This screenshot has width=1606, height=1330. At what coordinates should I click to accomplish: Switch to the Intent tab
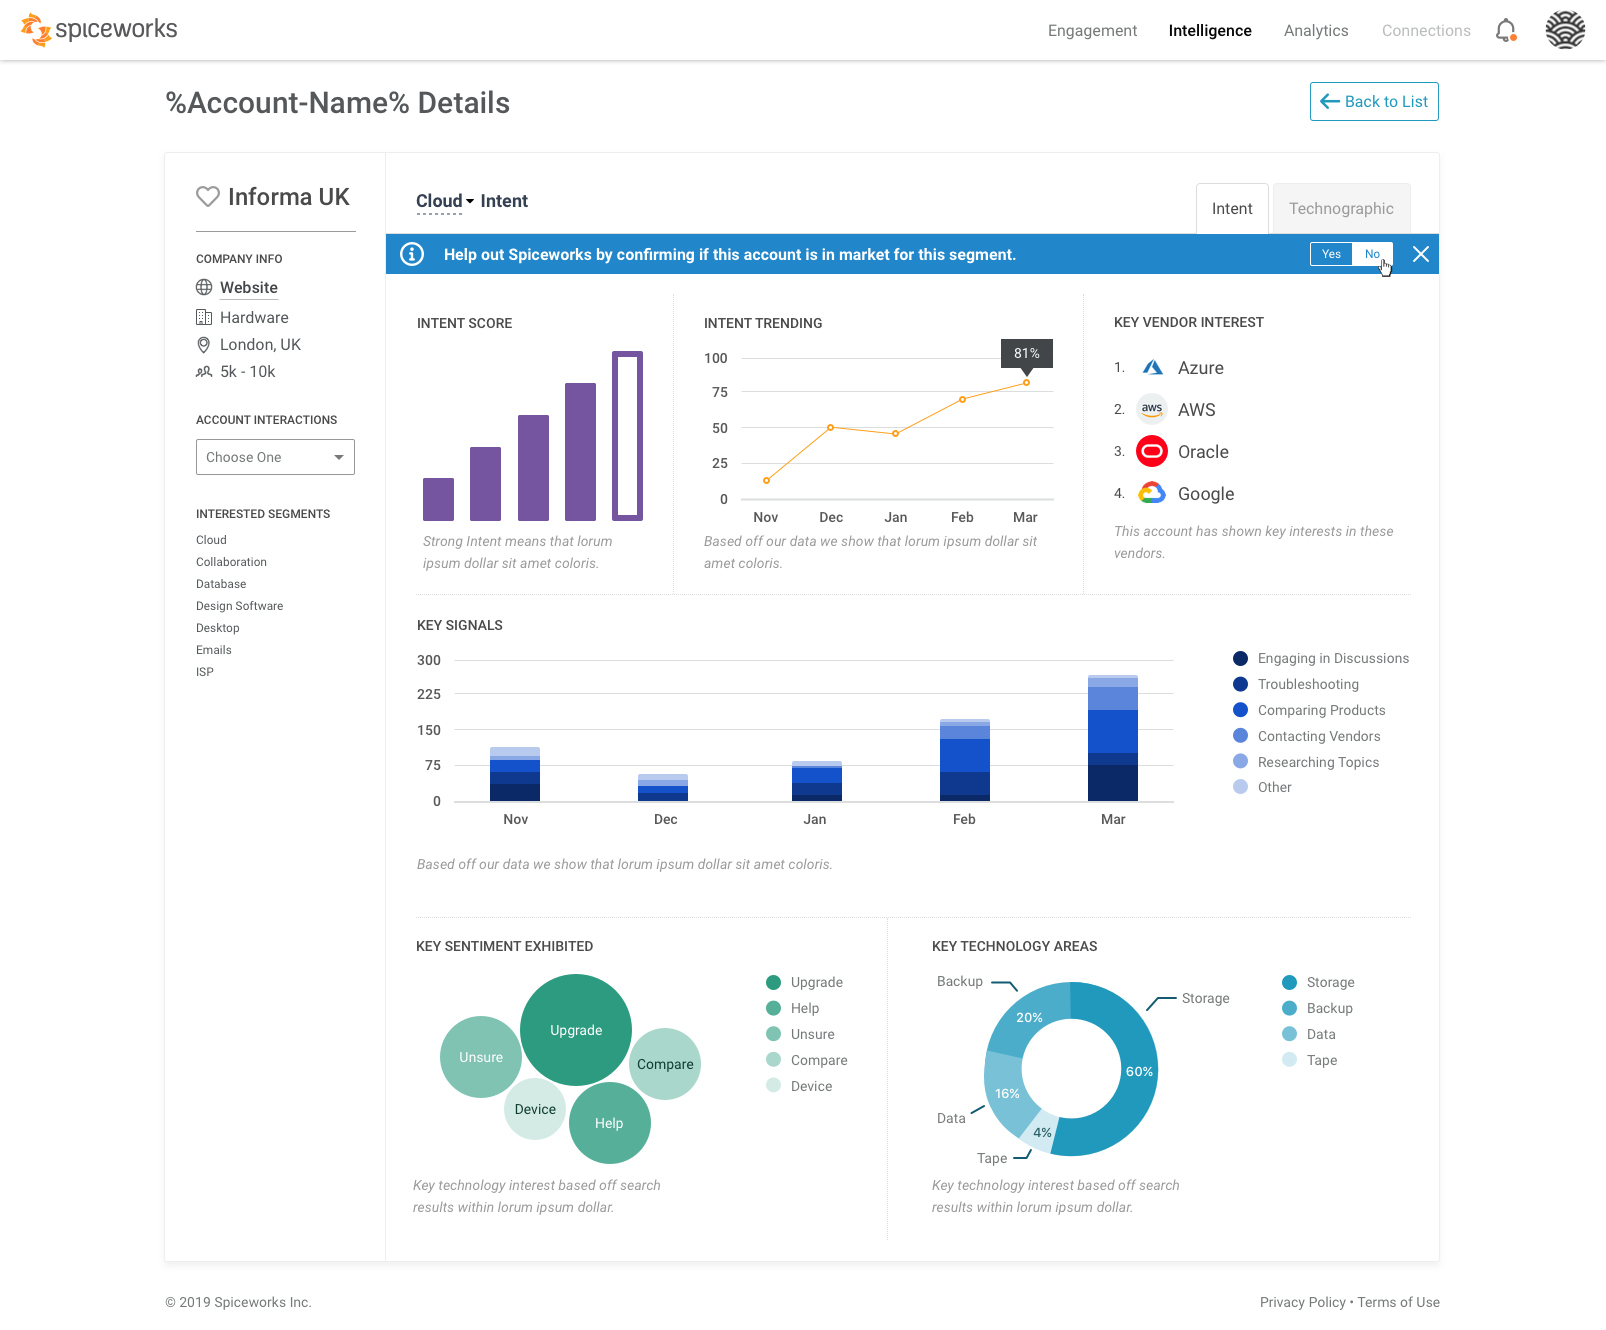1232,208
